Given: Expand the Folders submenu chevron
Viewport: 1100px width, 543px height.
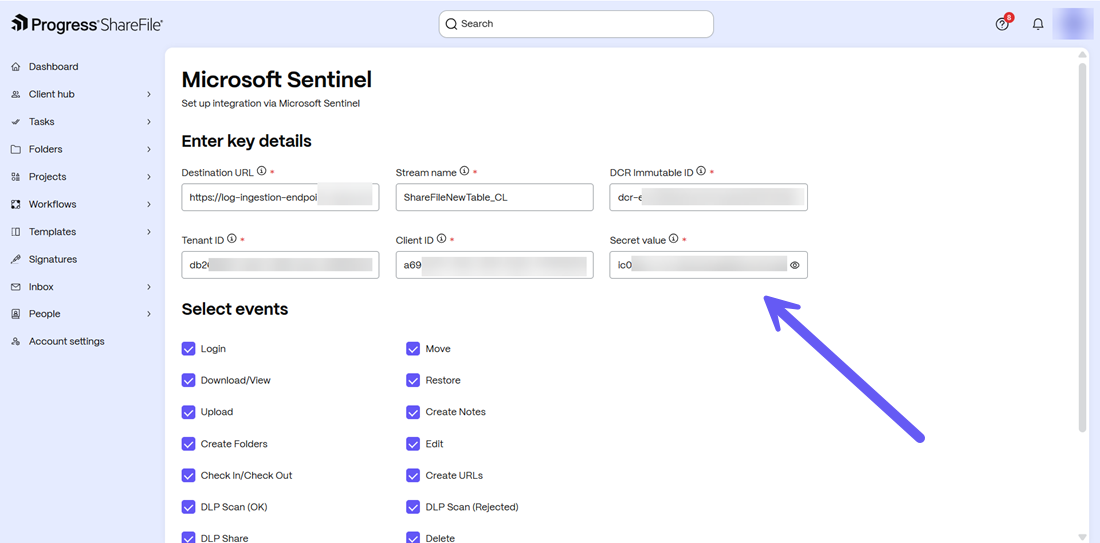Looking at the screenshot, I should pyautogui.click(x=149, y=149).
